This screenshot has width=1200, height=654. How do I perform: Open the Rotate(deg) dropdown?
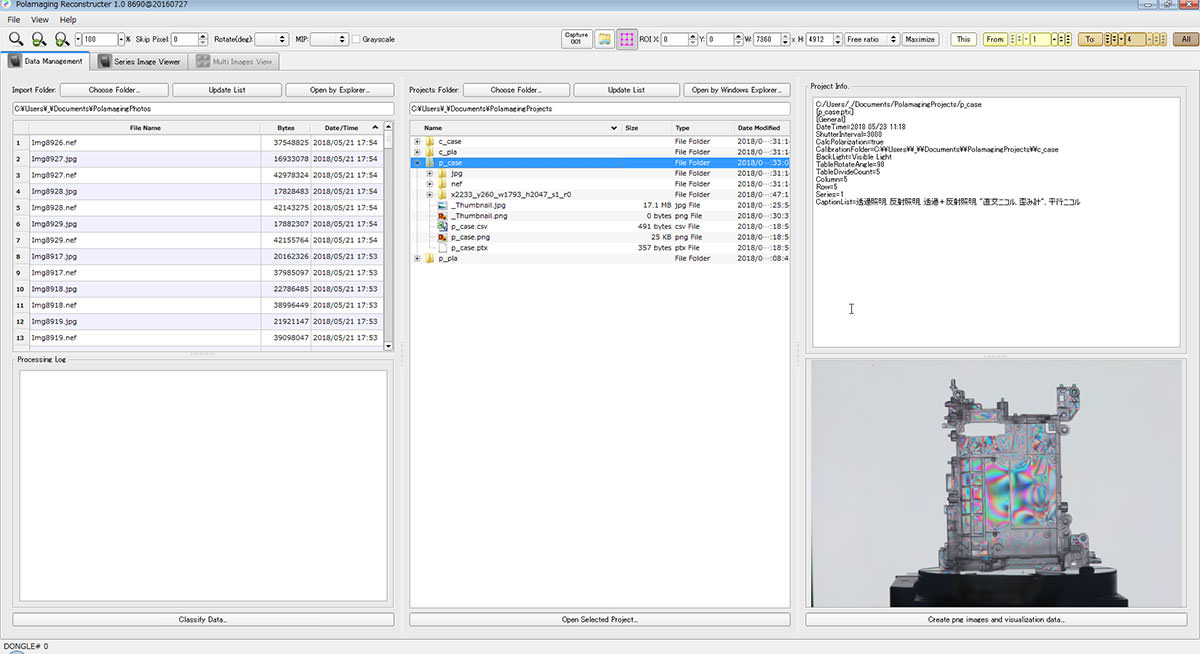coord(271,39)
